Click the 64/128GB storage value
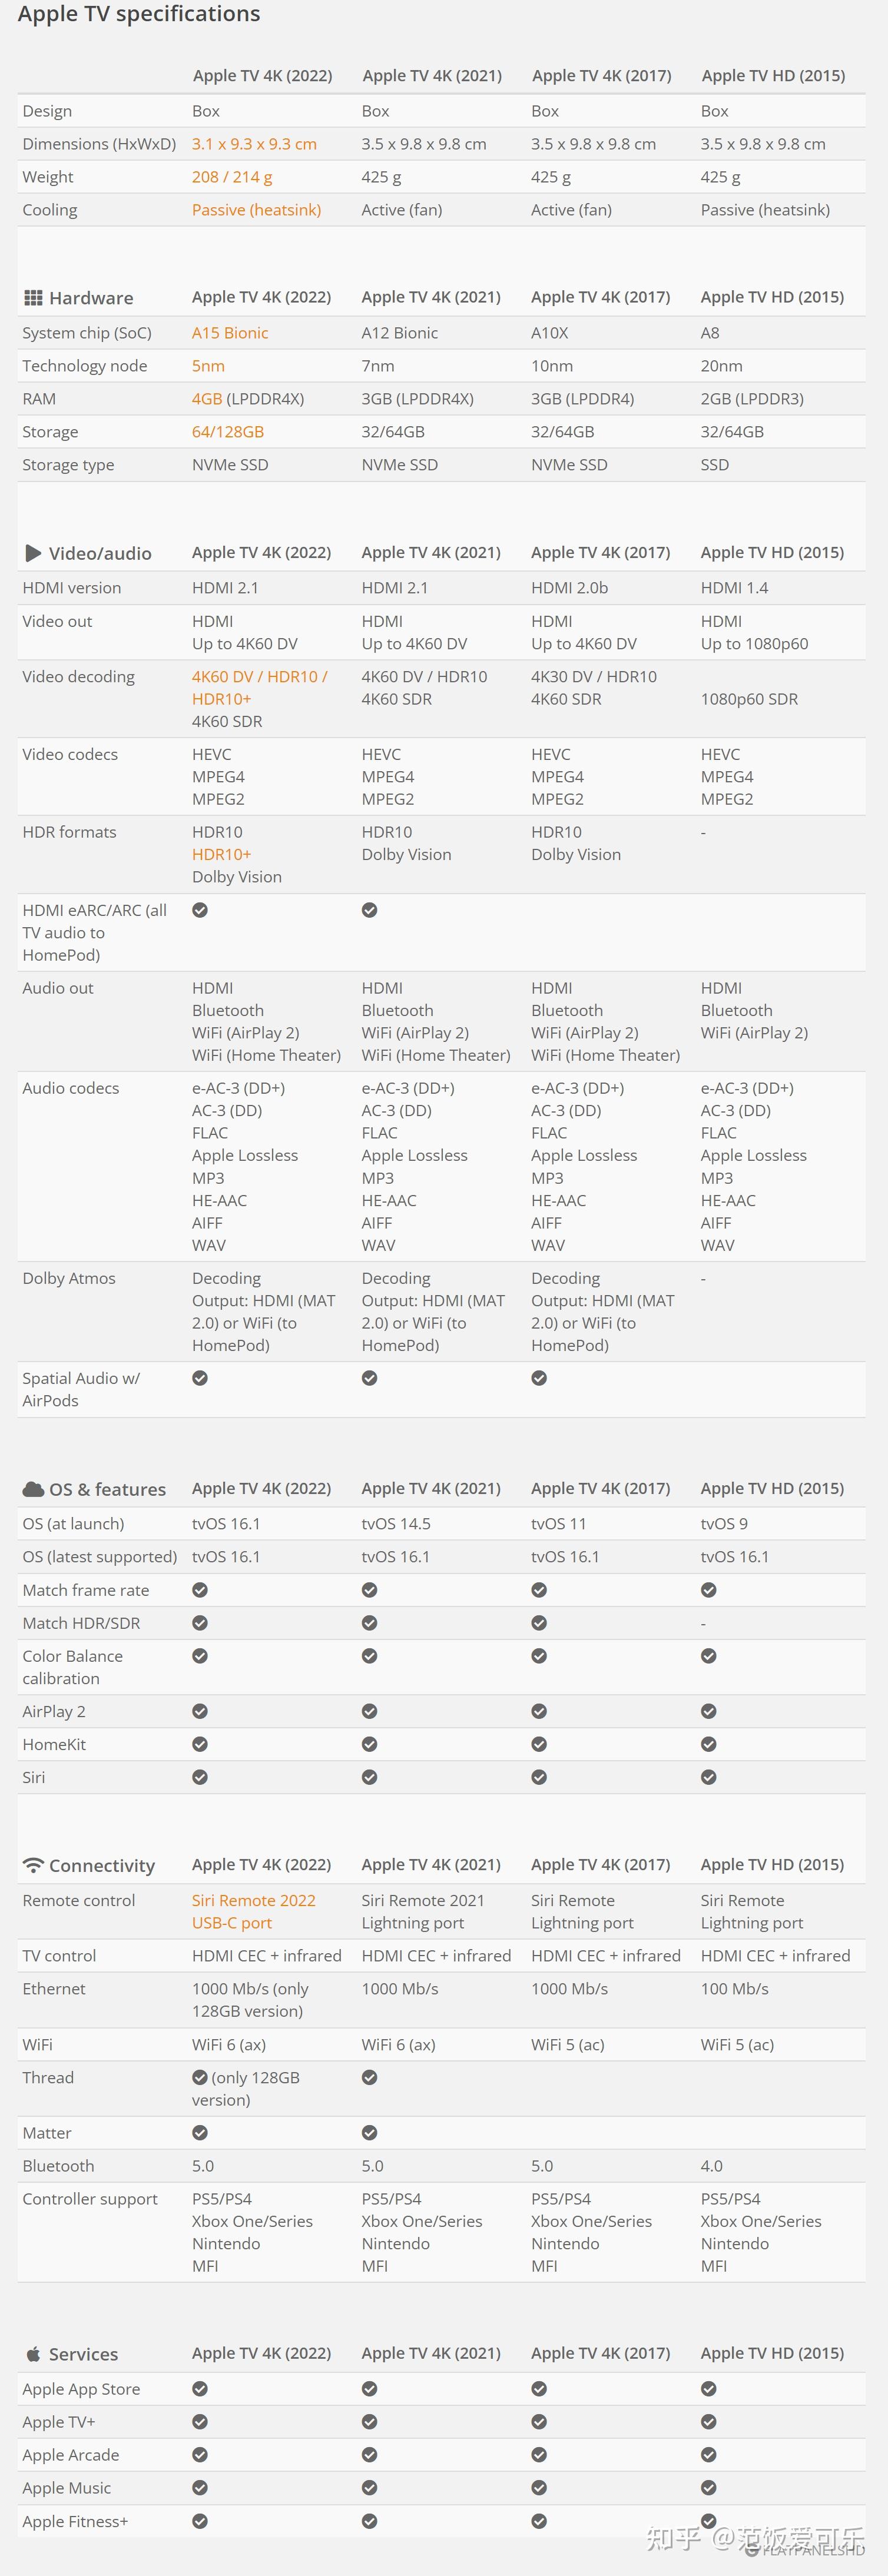The height and width of the screenshot is (2576, 888). coord(228,432)
